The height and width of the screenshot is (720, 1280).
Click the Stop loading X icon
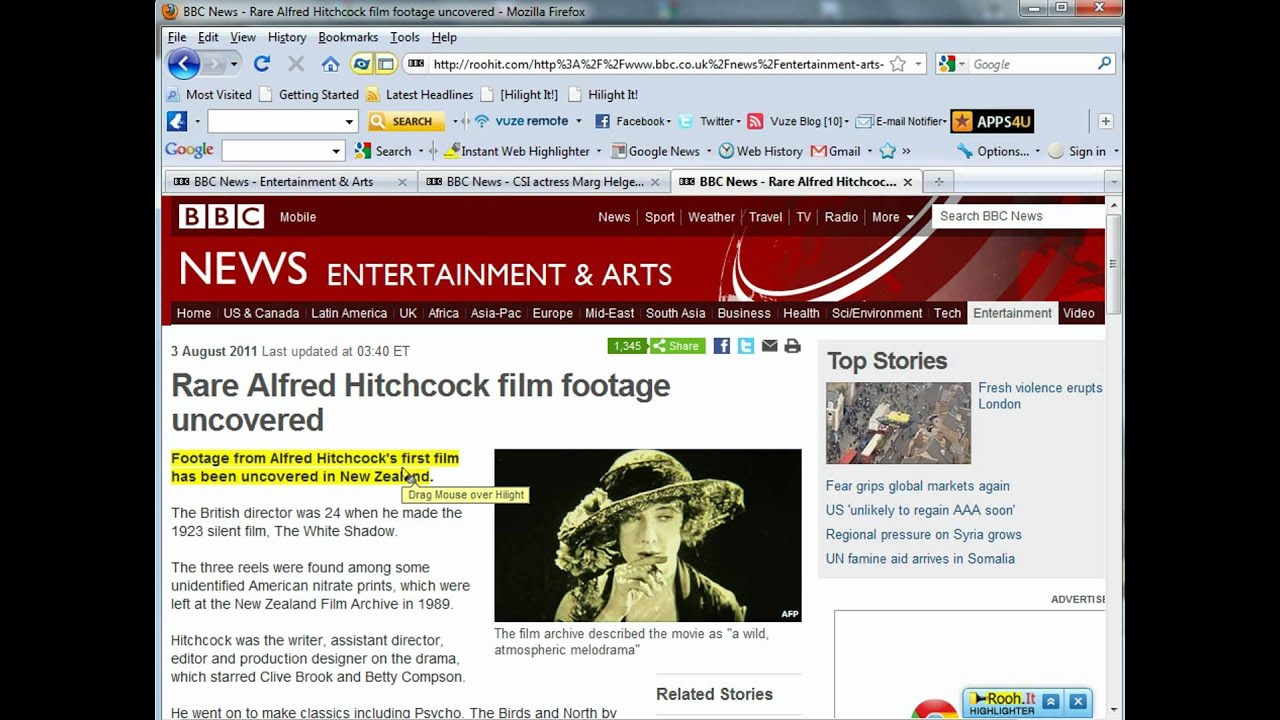tap(296, 64)
